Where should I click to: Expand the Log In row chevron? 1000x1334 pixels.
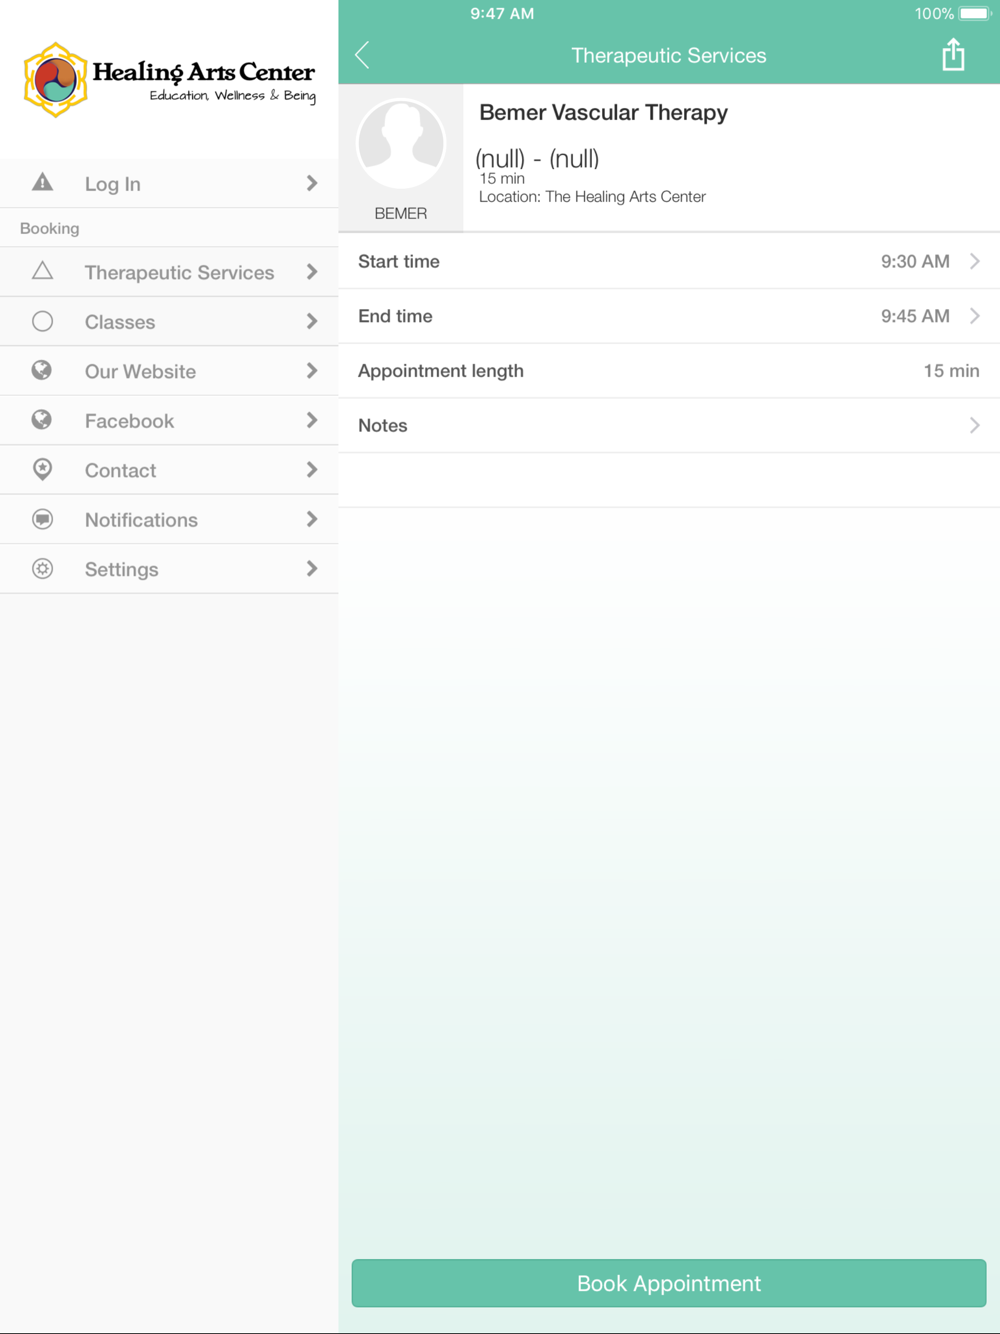(312, 183)
